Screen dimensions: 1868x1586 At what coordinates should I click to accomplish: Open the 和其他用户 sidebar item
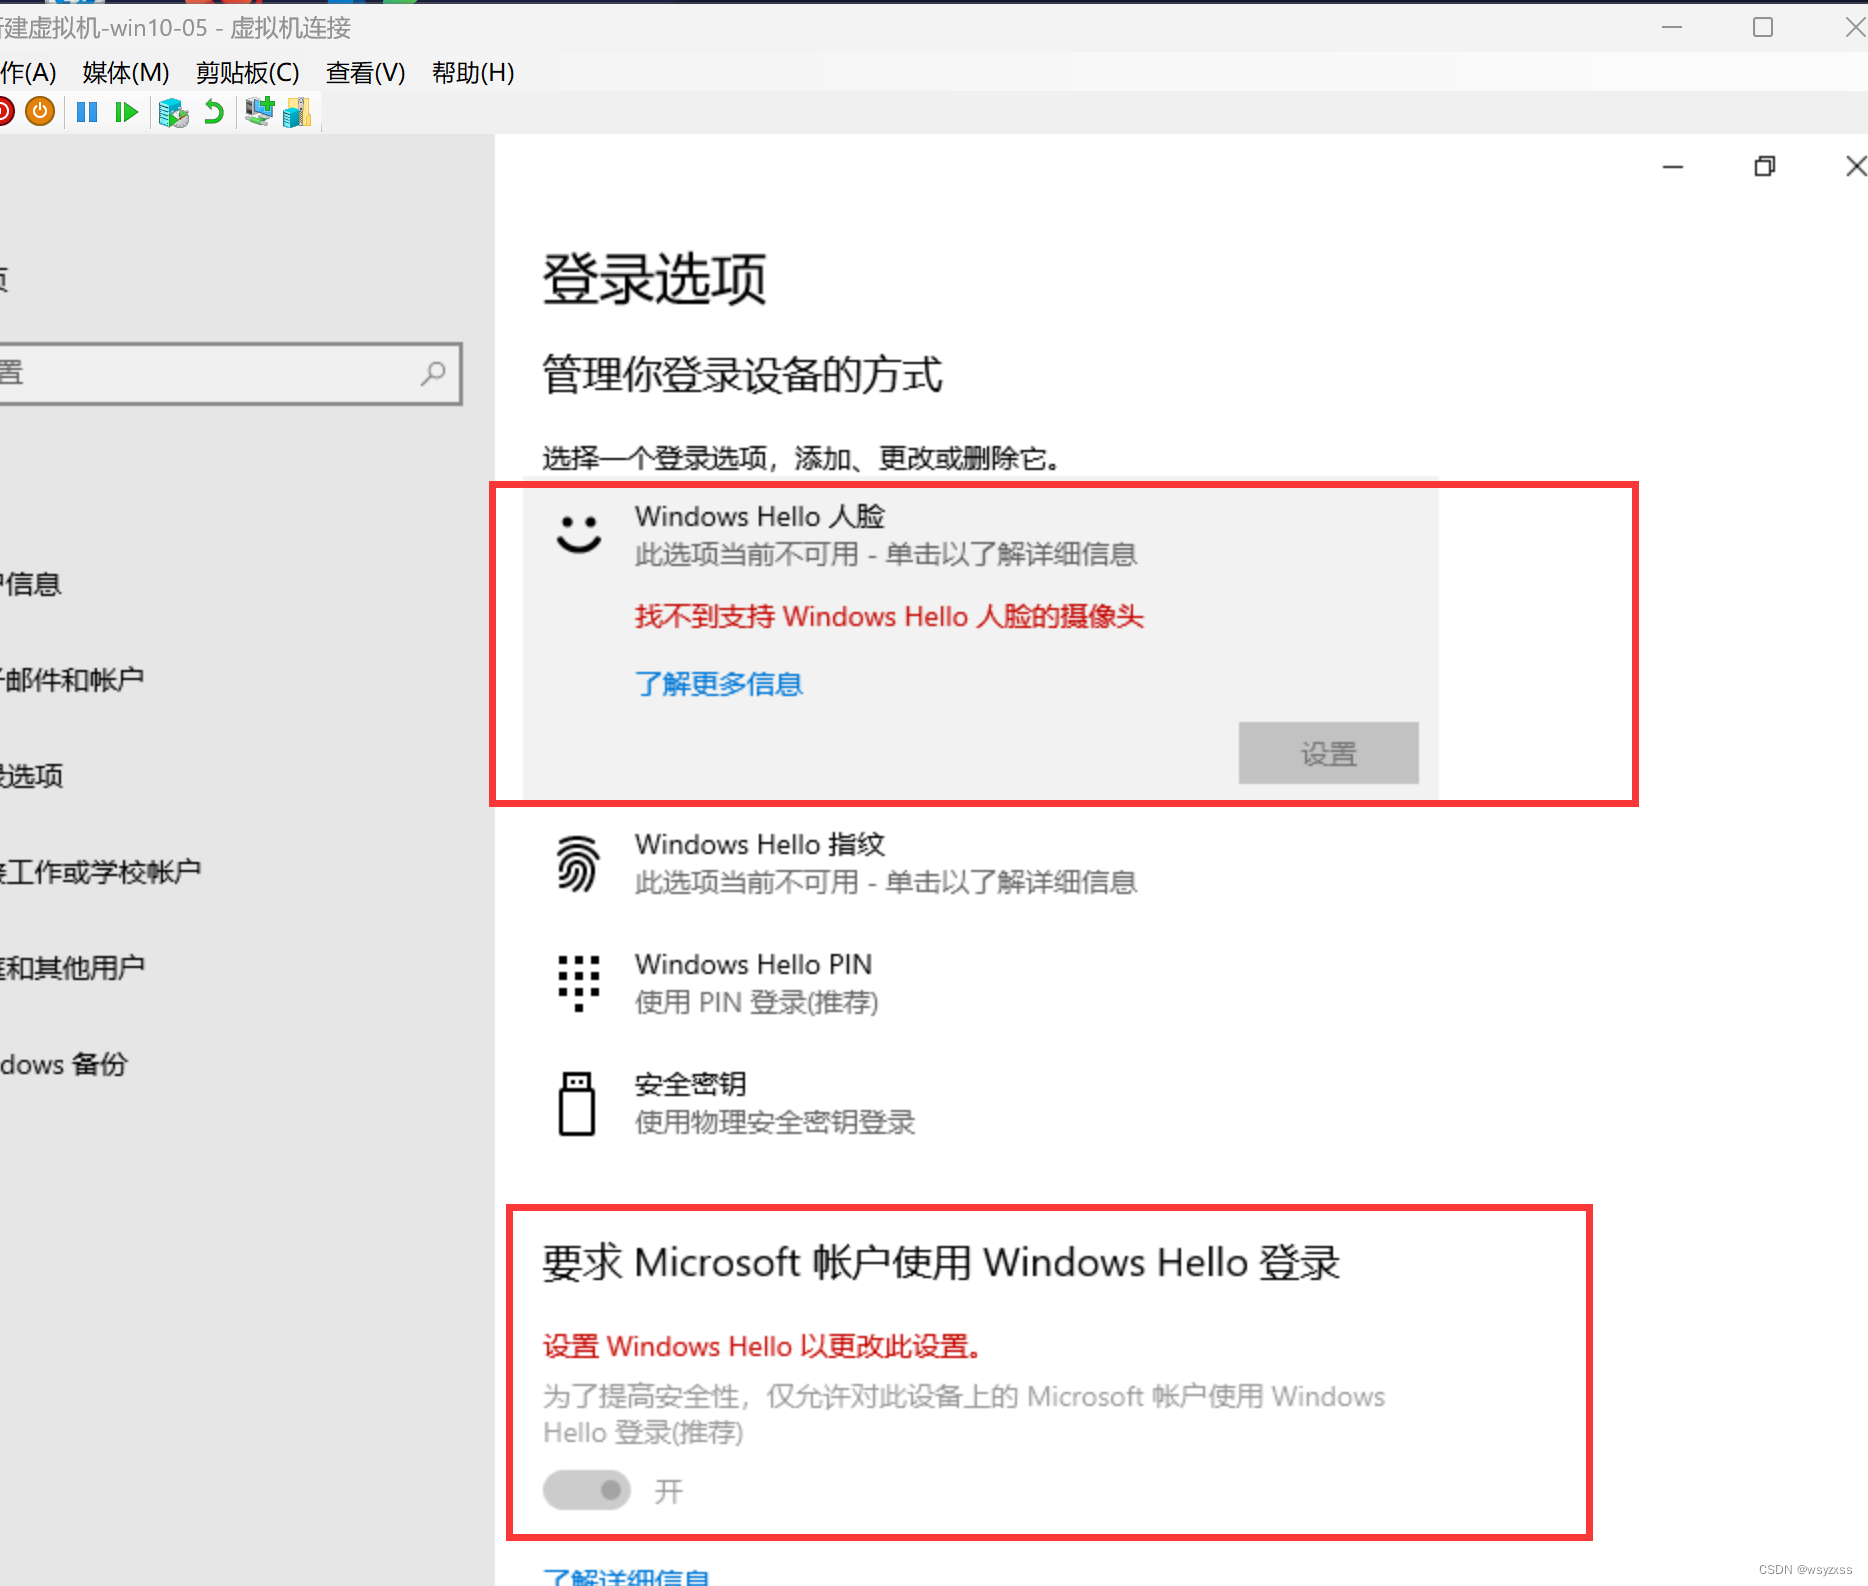72,968
